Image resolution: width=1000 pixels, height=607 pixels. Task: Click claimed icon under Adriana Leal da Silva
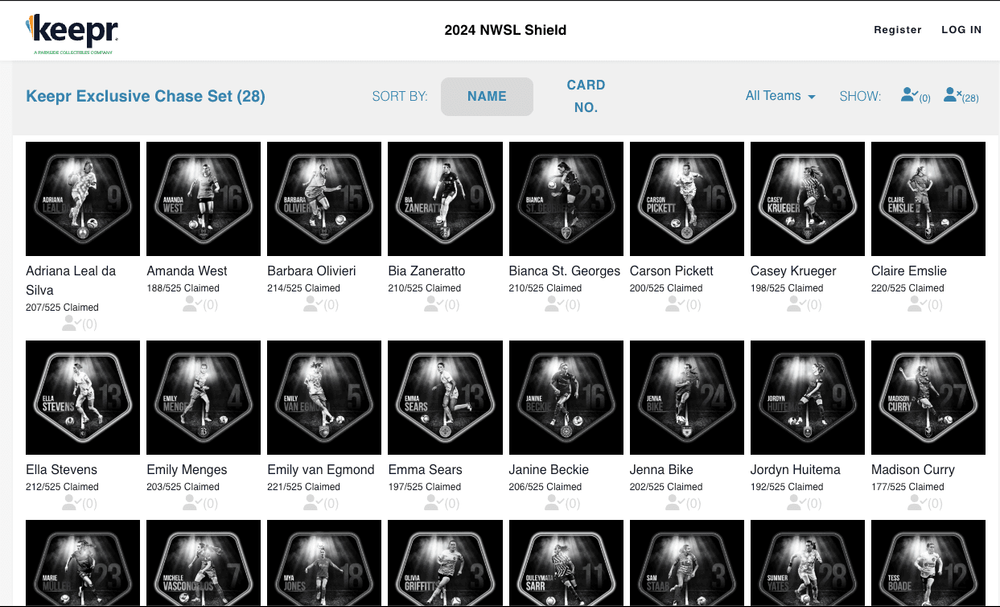click(x=79, y=324)
